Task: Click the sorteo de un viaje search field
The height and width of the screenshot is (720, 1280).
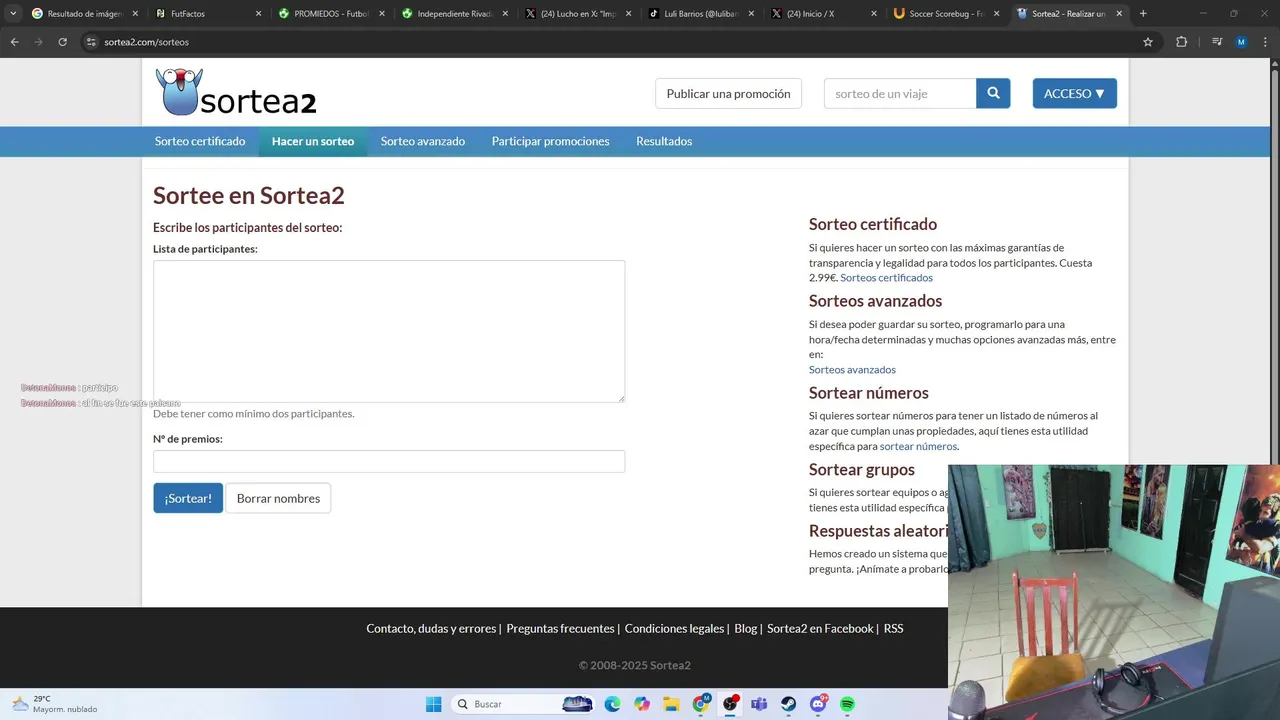Action: click(x=900, y=93)
